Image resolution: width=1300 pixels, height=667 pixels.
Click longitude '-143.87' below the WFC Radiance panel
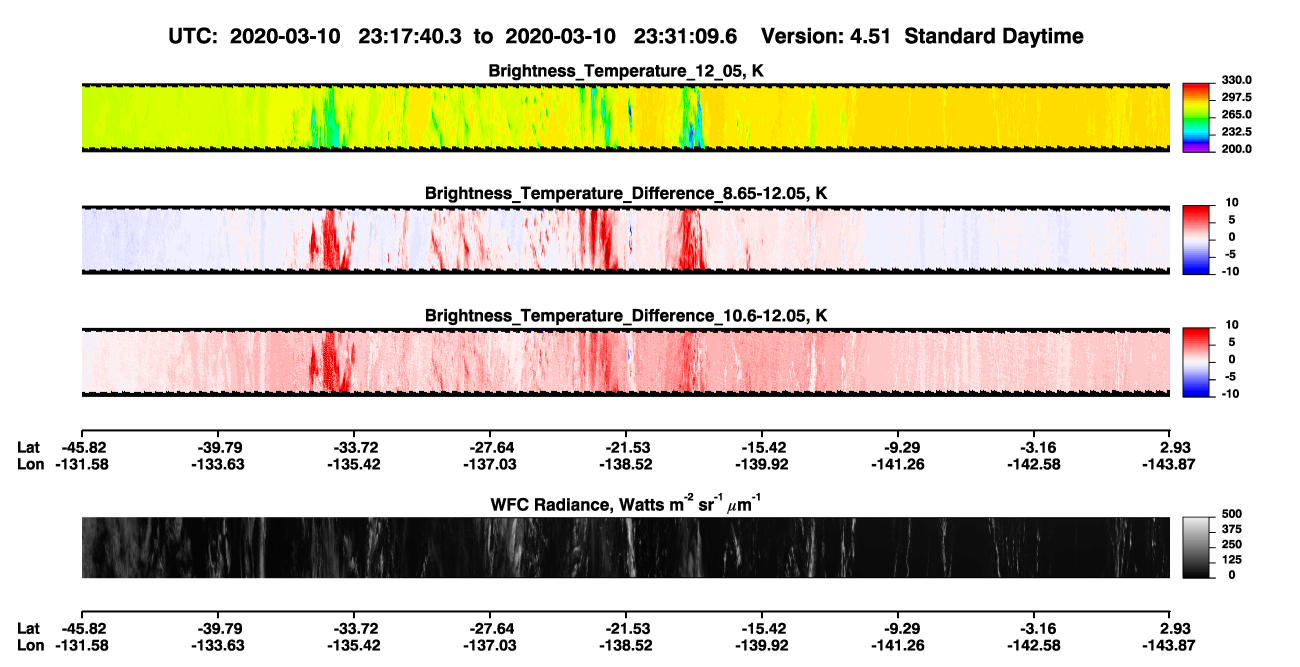[1170, 645]
